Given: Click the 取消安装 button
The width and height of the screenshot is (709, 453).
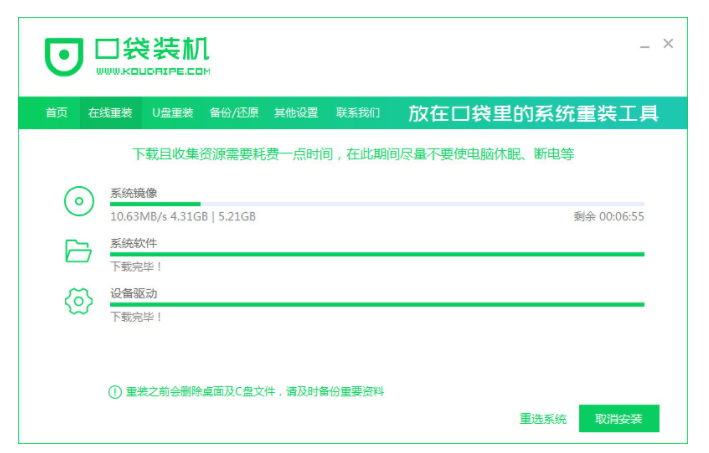Looking at the screenshot, I should point(619,419).
